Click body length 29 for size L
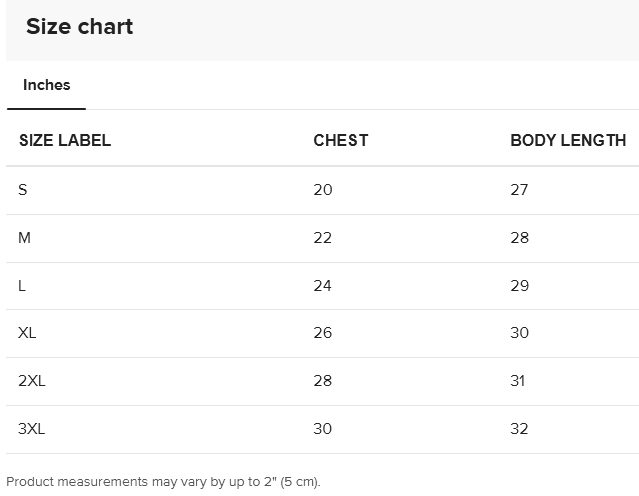The image size is (639, 496). (x=519, y=286)
